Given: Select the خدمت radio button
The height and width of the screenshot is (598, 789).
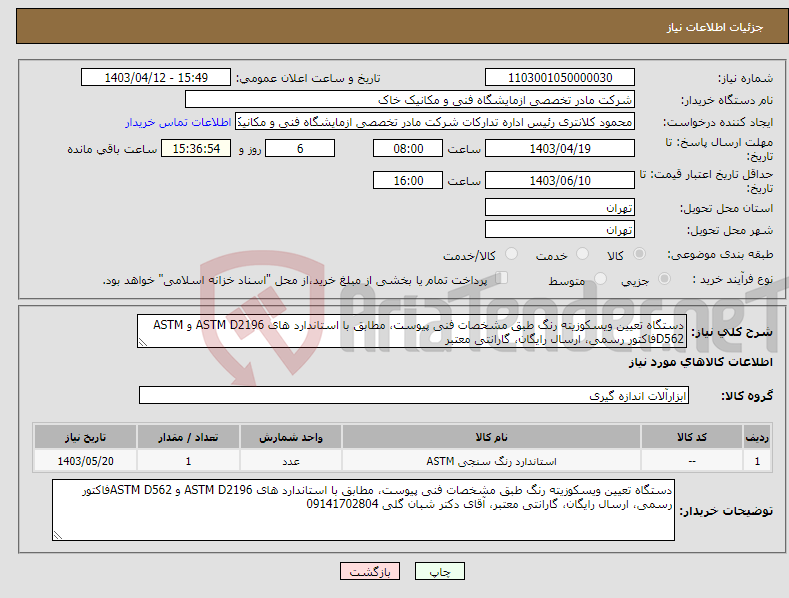Looking at the screenshot, I should point(582,254).
